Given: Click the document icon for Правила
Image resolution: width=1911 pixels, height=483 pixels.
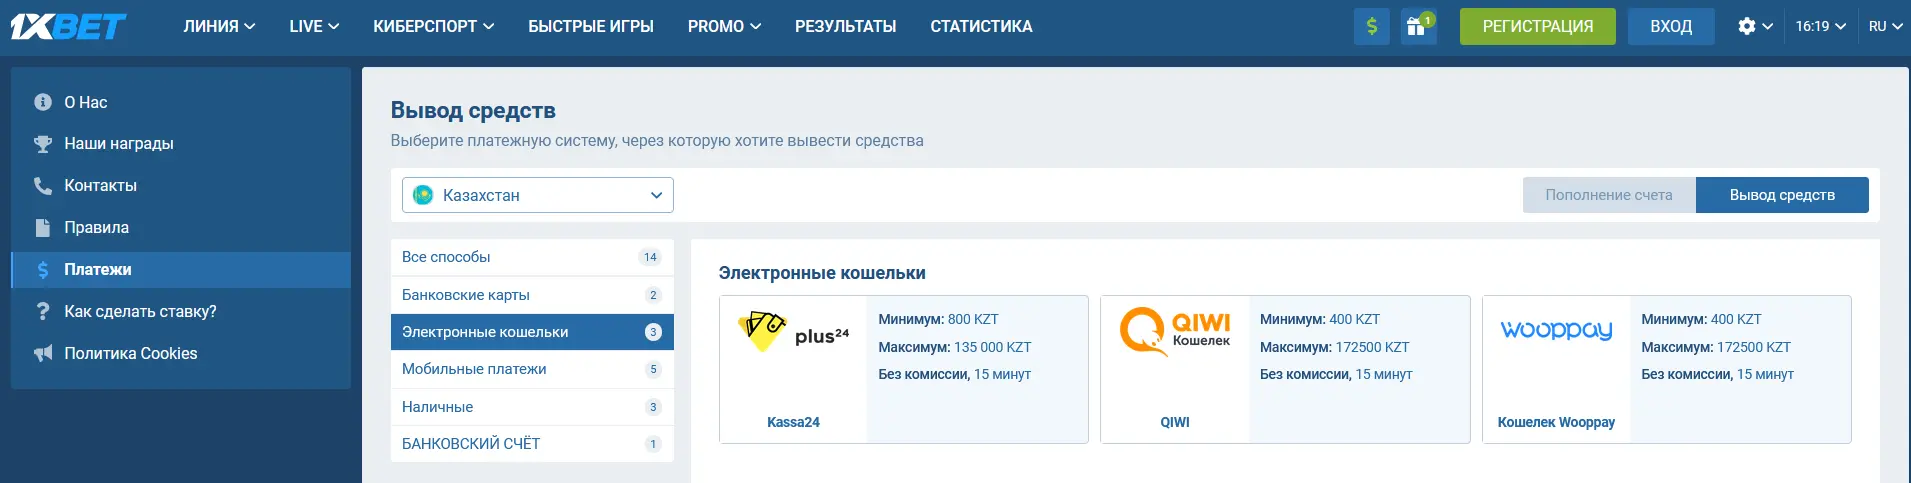Looking at the screenshot, I should pyautogui.click(x=43, y=228).
